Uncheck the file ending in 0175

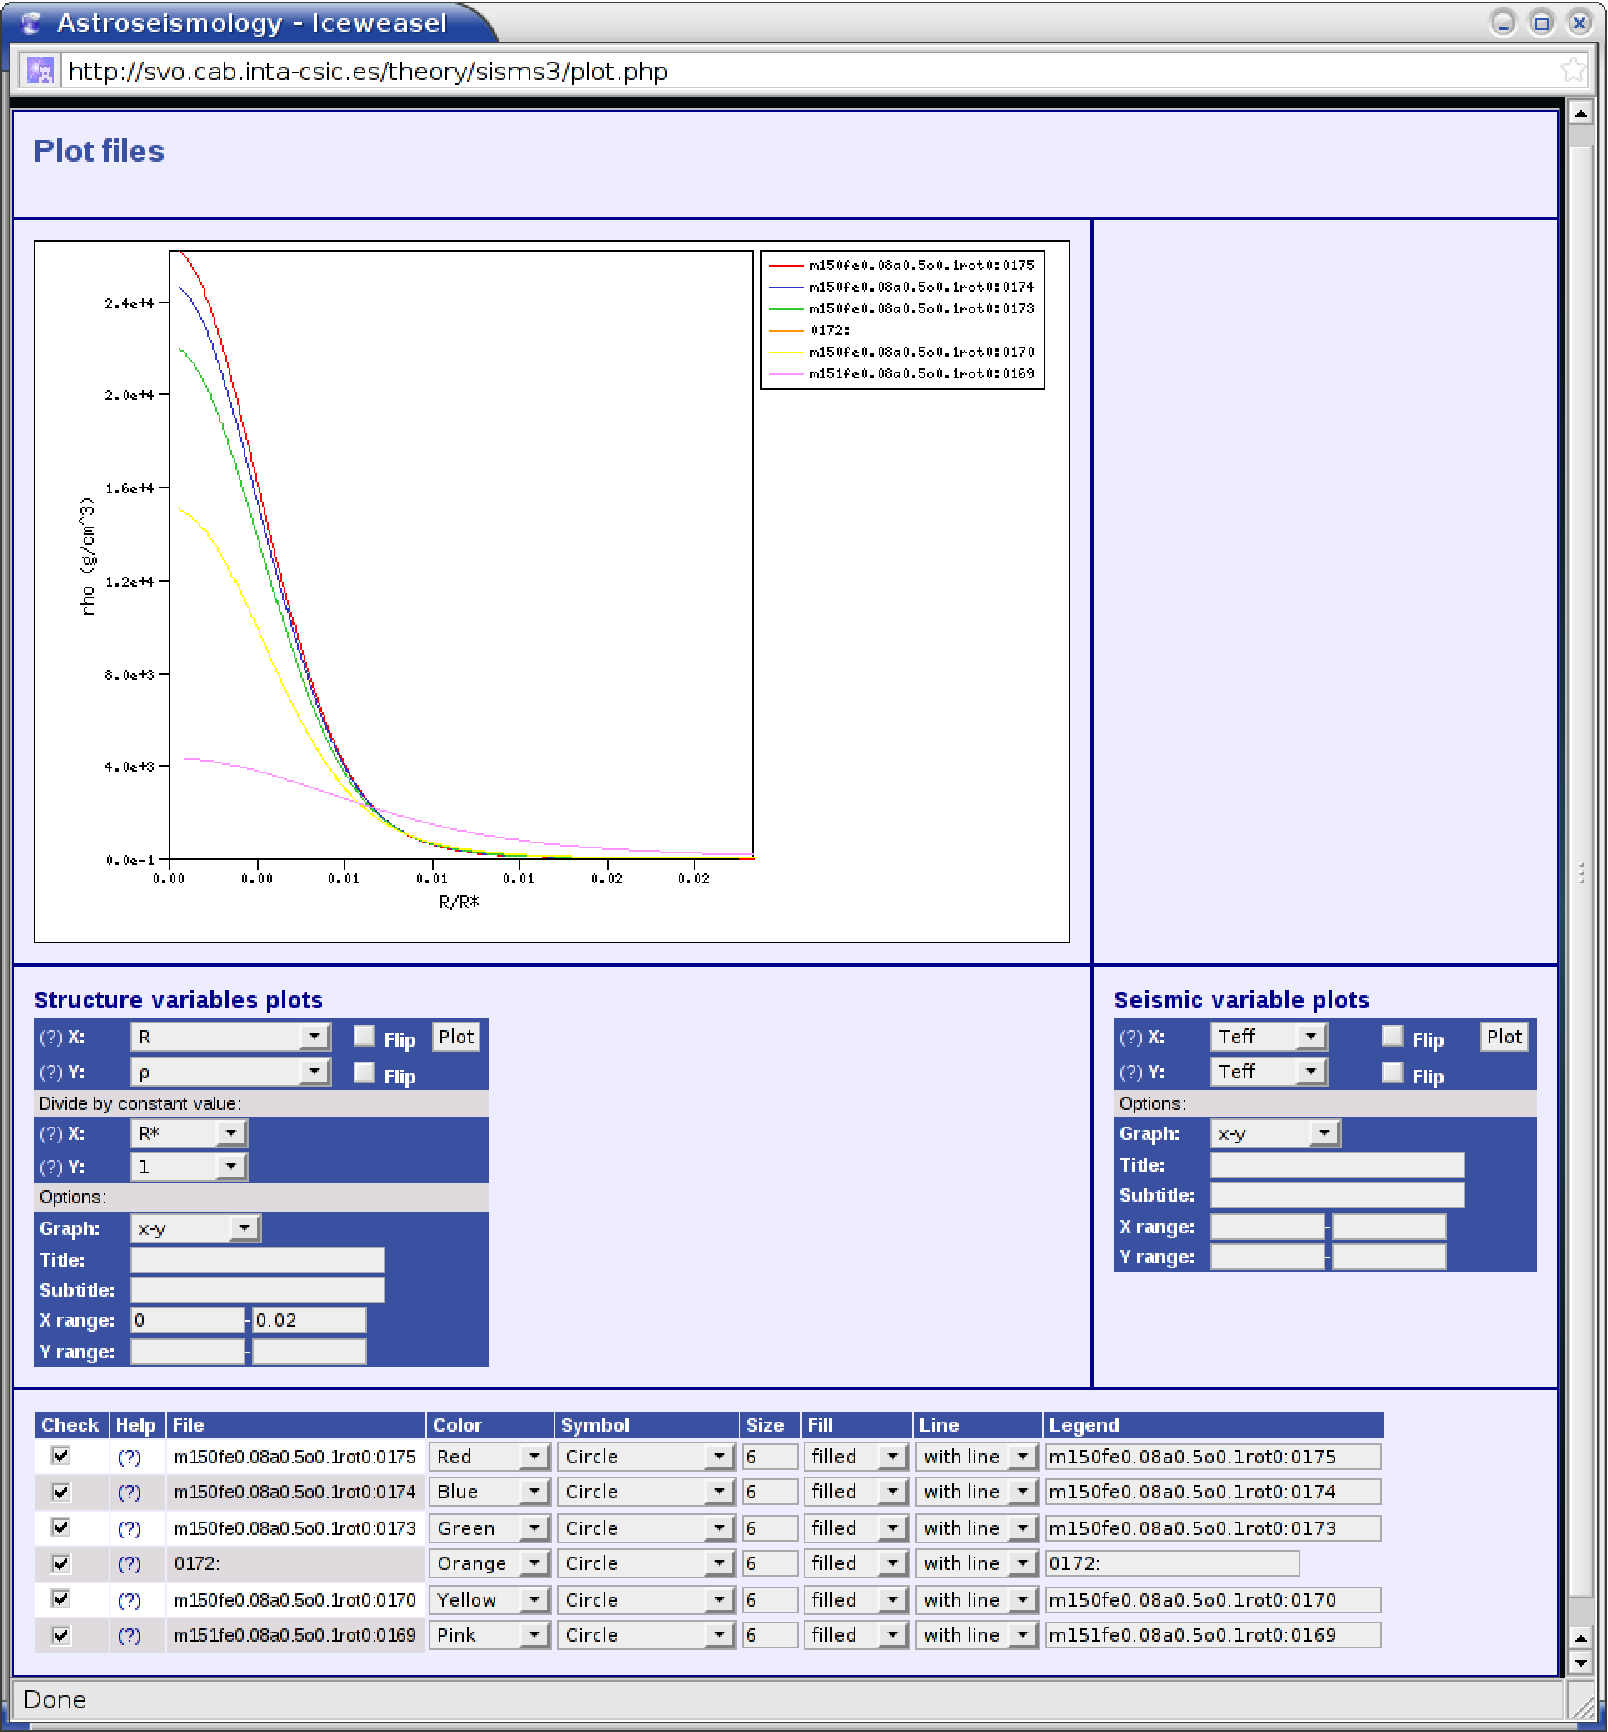click(61, 1456)
